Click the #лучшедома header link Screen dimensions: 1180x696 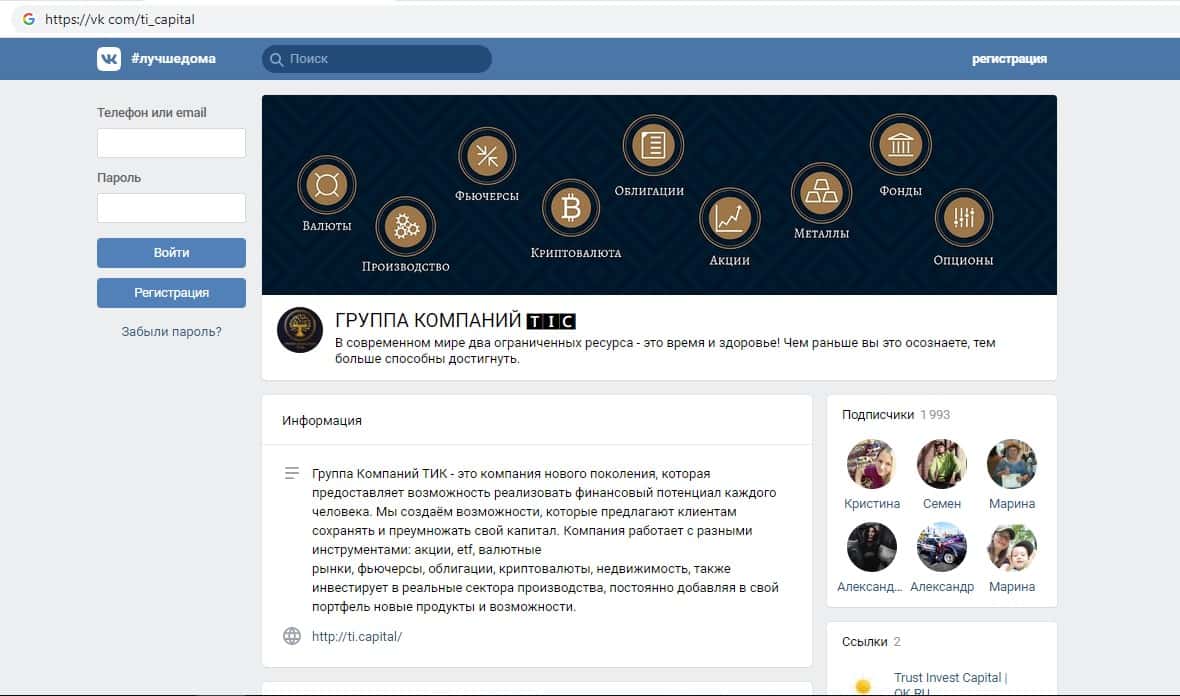click(x=173, y=59)
